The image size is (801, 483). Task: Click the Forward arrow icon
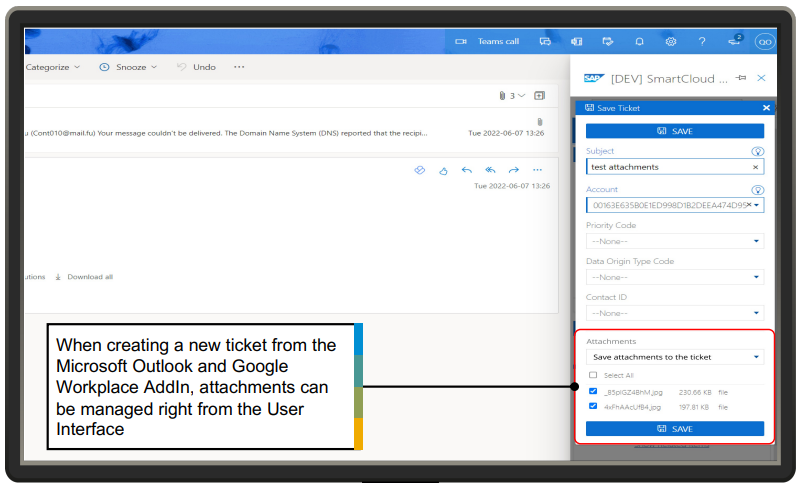coord(514,170)
